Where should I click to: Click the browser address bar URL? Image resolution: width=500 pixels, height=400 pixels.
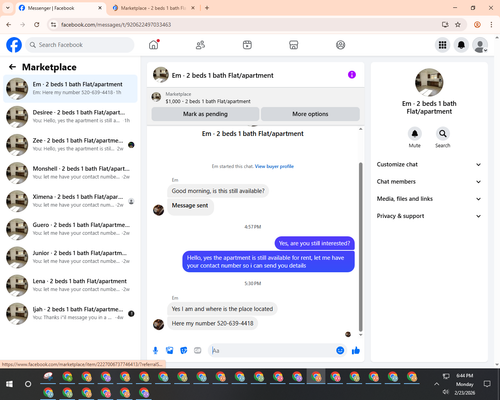(116, 24)
